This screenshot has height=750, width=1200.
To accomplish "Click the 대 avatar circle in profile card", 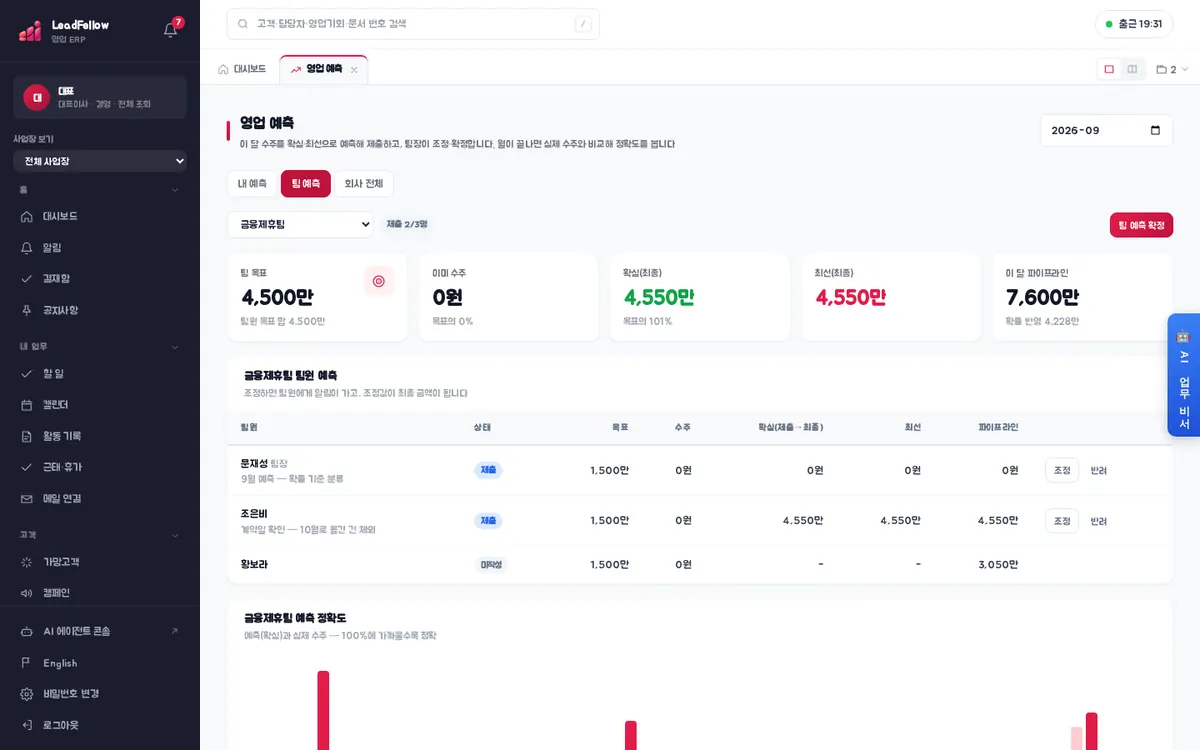I will (x=37, y=97).
